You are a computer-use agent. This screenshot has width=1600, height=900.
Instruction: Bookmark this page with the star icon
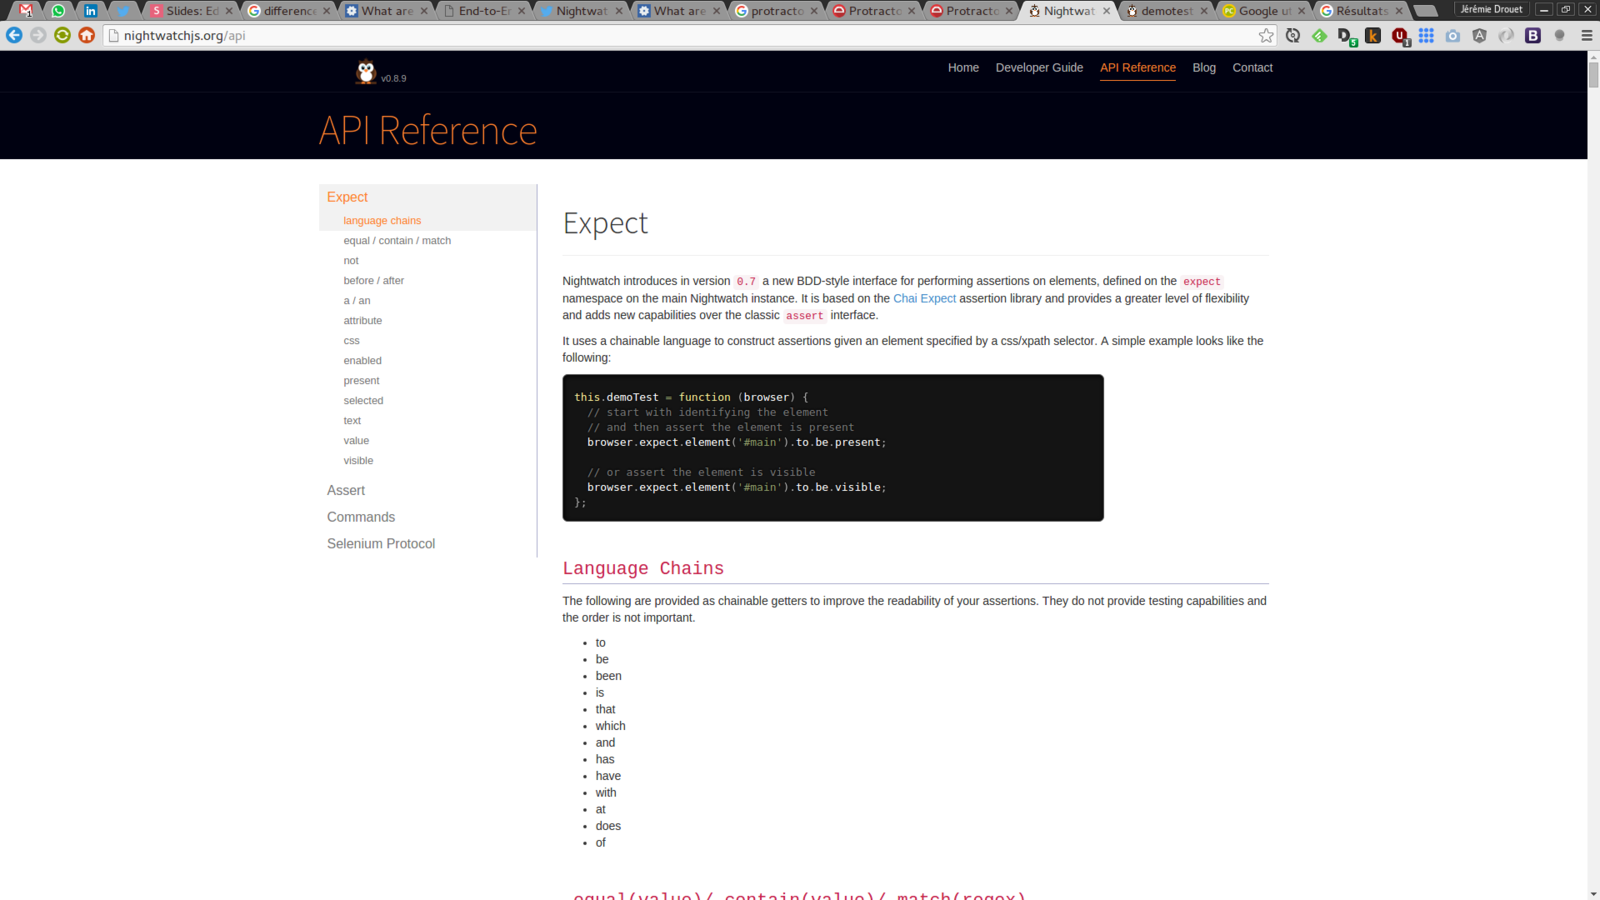(x=1266, y=35)
